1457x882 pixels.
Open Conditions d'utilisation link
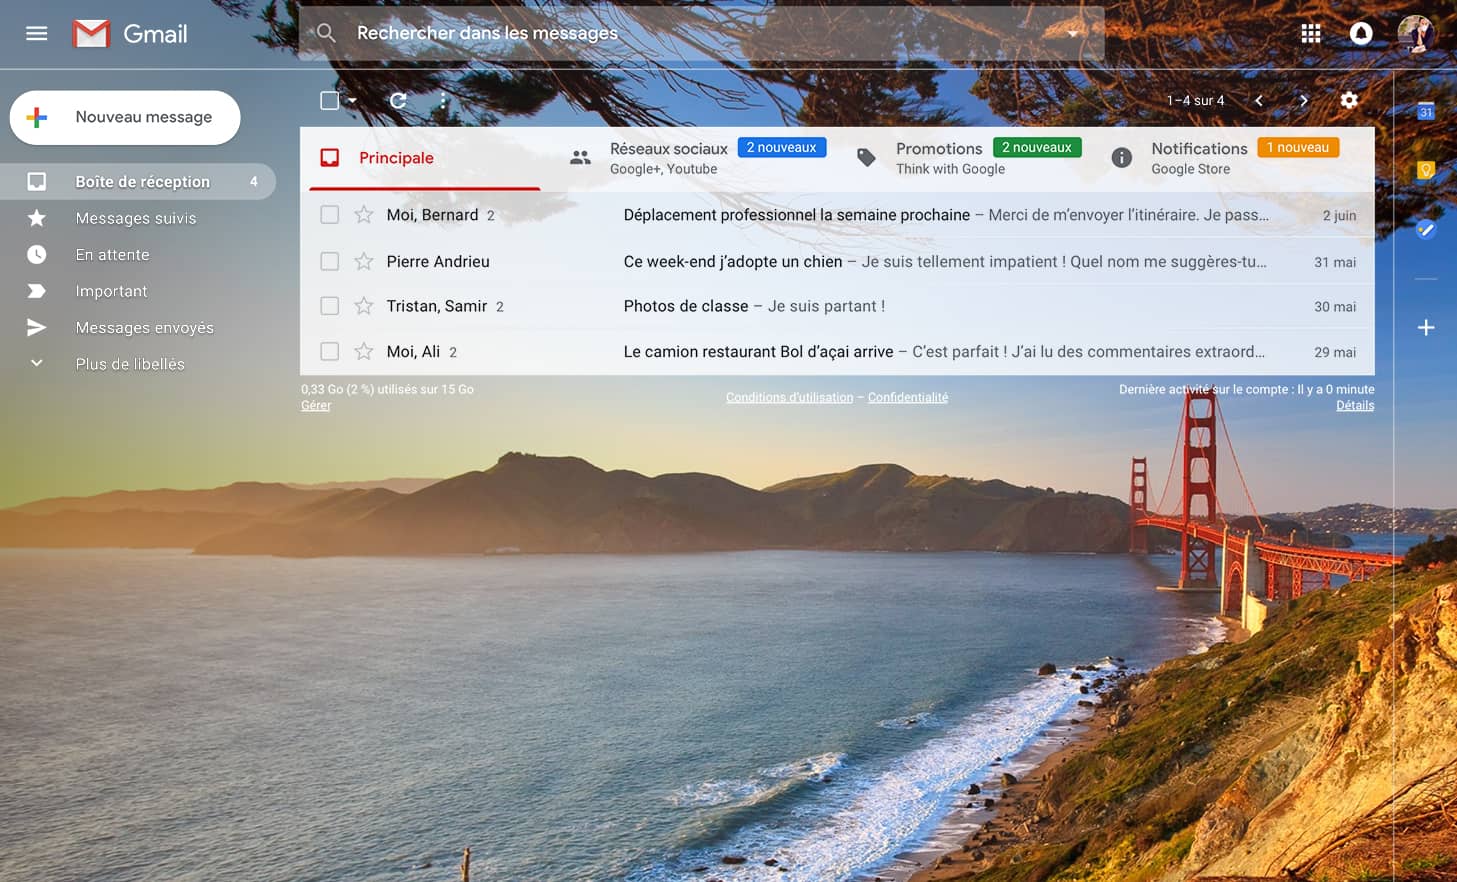[789, 397]
